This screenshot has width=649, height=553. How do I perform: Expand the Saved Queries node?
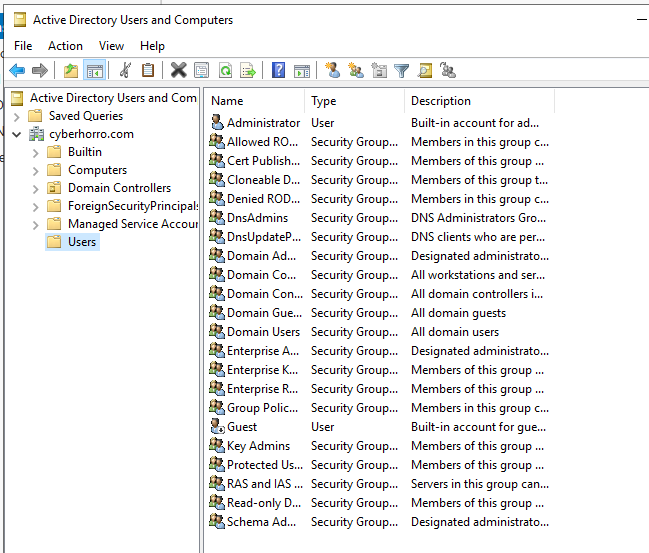(x=17, y=116)
